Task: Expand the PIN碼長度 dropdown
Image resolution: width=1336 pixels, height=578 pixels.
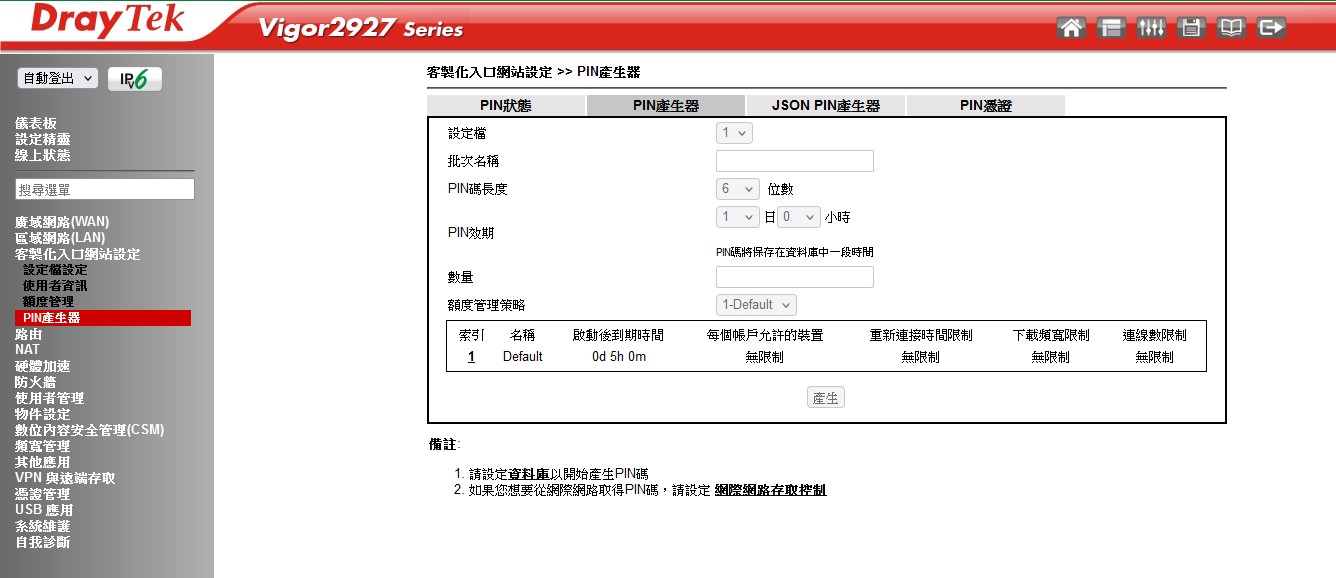Action: [x=738, y=189]
